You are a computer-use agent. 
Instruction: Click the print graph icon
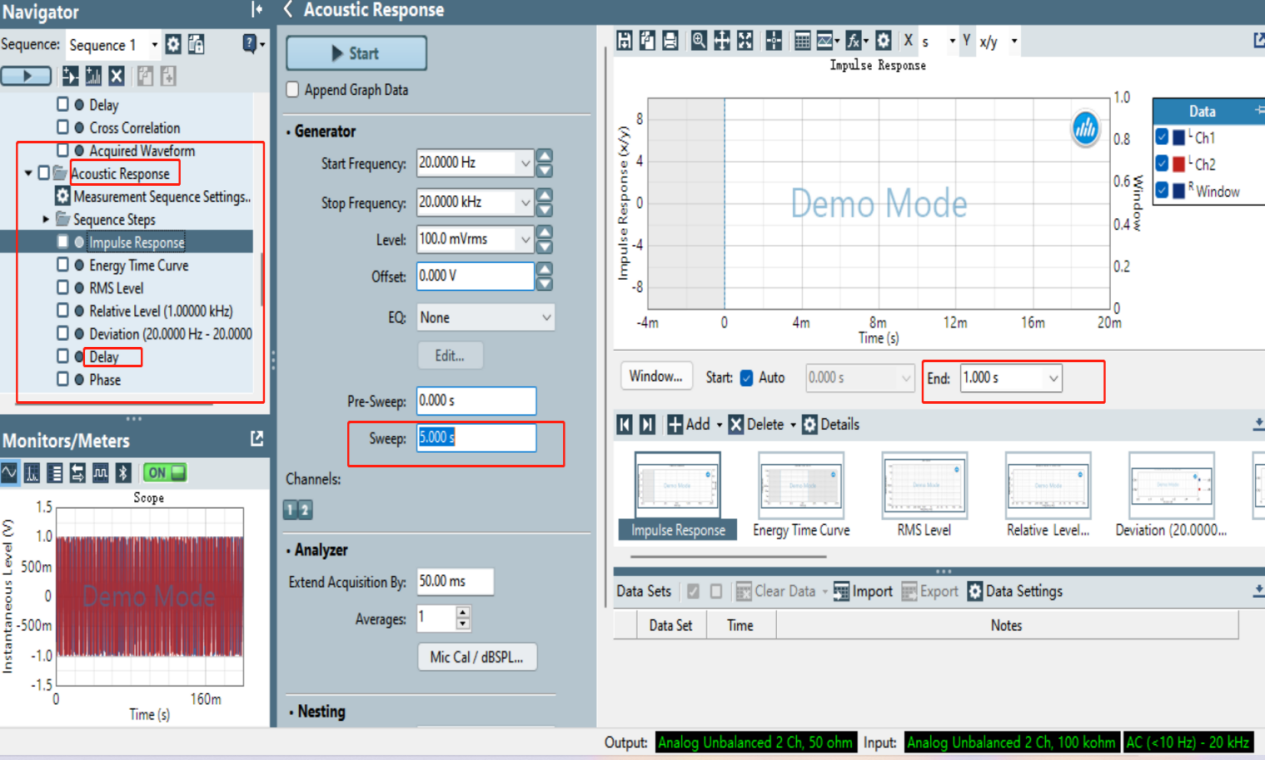pyautogui.click(x=670, y=41)
